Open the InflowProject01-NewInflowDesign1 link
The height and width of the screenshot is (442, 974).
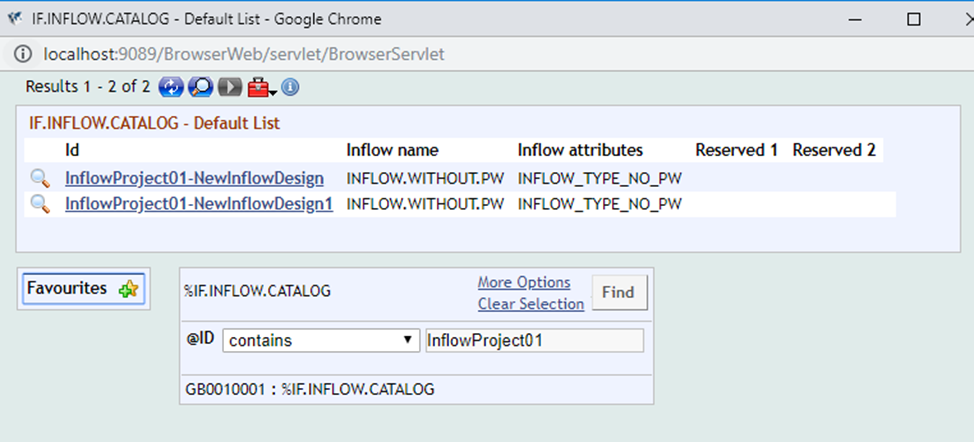tap(199, 204)
